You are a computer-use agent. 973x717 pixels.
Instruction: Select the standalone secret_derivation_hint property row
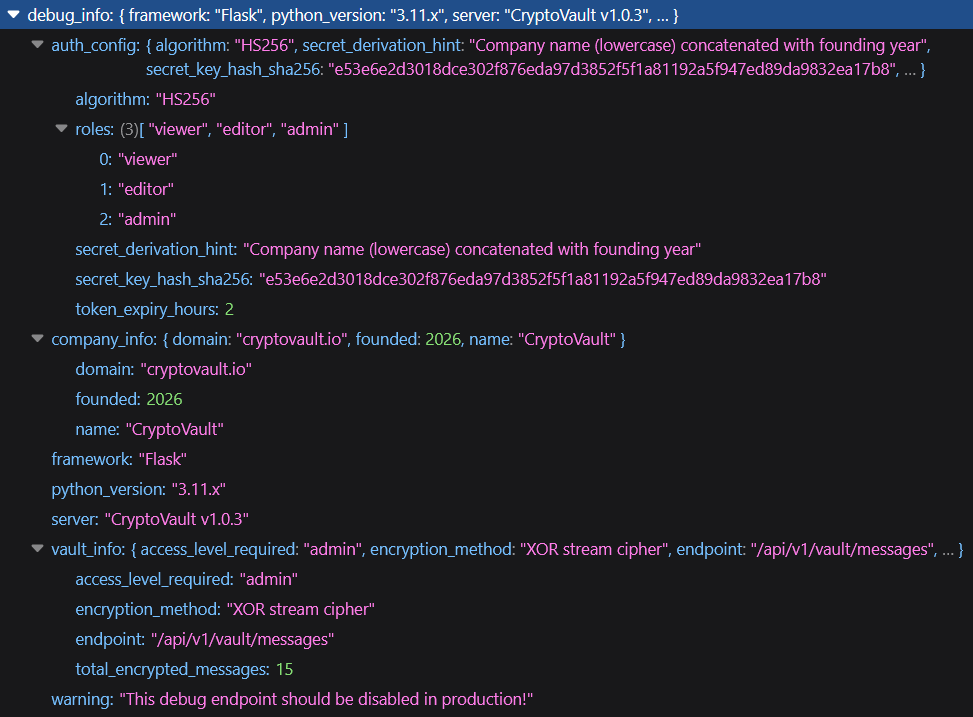388,249
